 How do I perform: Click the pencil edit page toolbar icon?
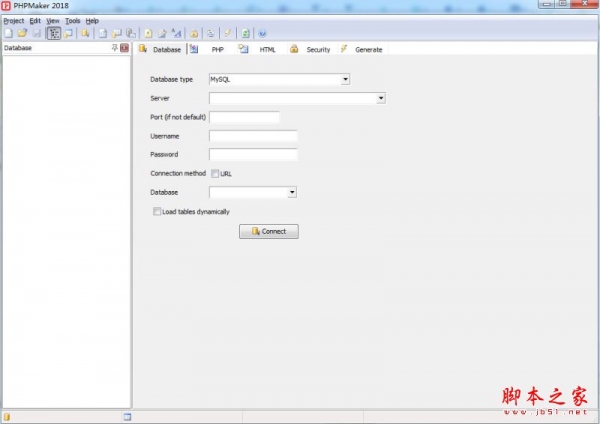tap(162, 33)
